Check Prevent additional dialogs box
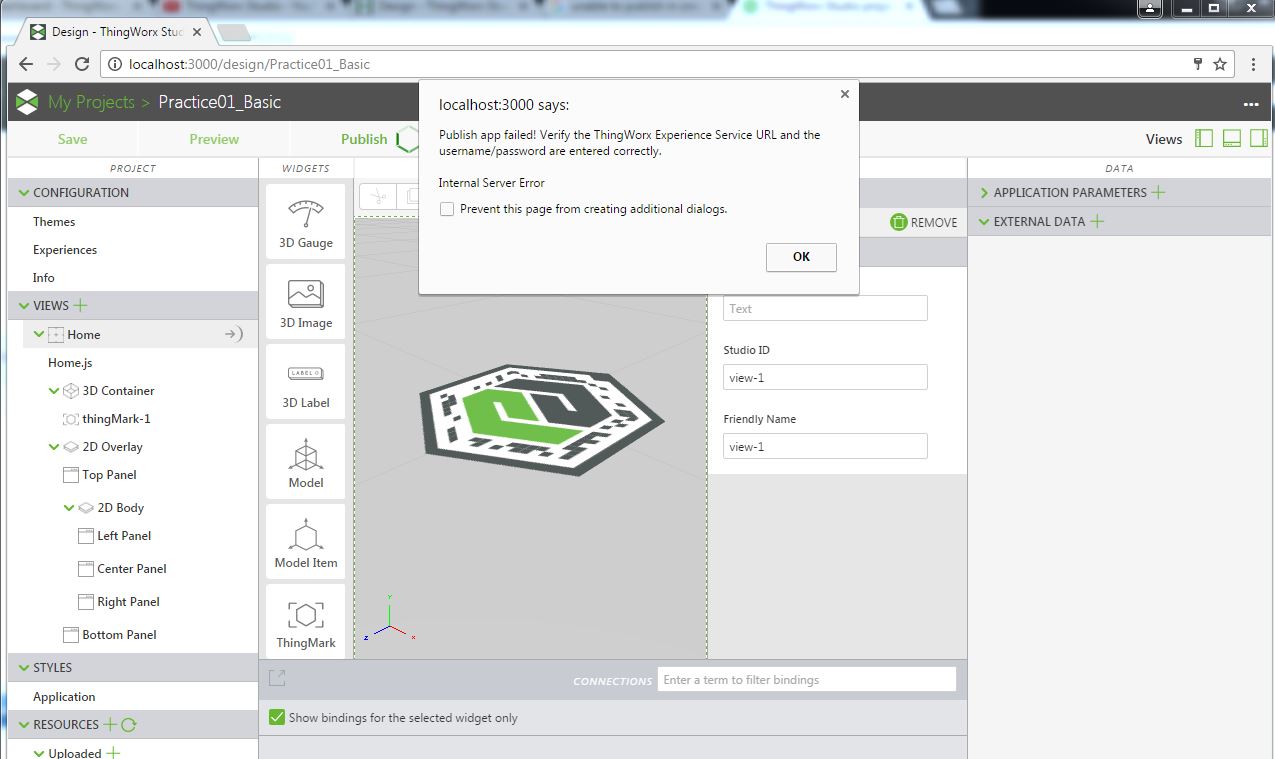The width and height of the screenshot is (1275, 759). [x=447, y=209]
